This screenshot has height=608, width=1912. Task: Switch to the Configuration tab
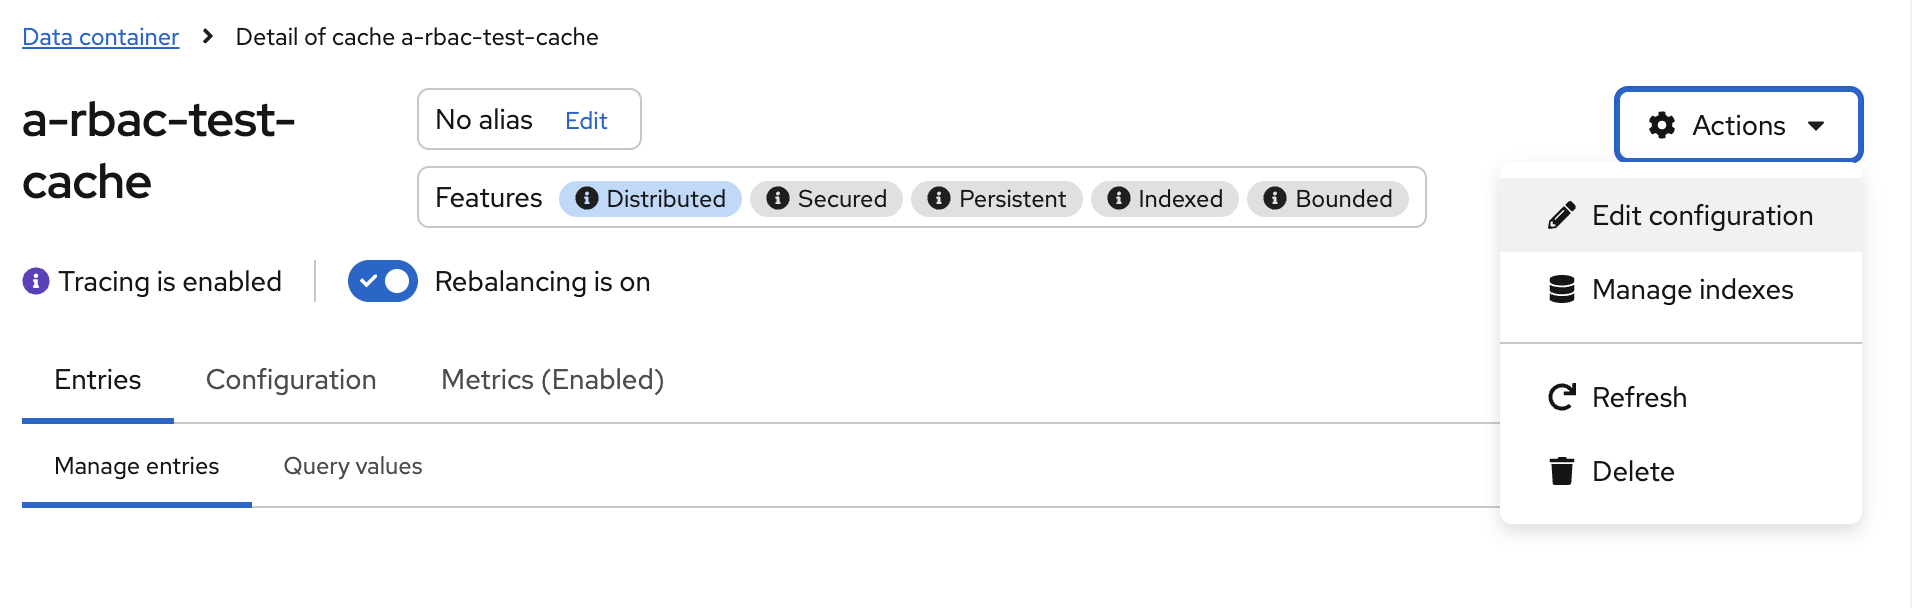click(291, 380)
